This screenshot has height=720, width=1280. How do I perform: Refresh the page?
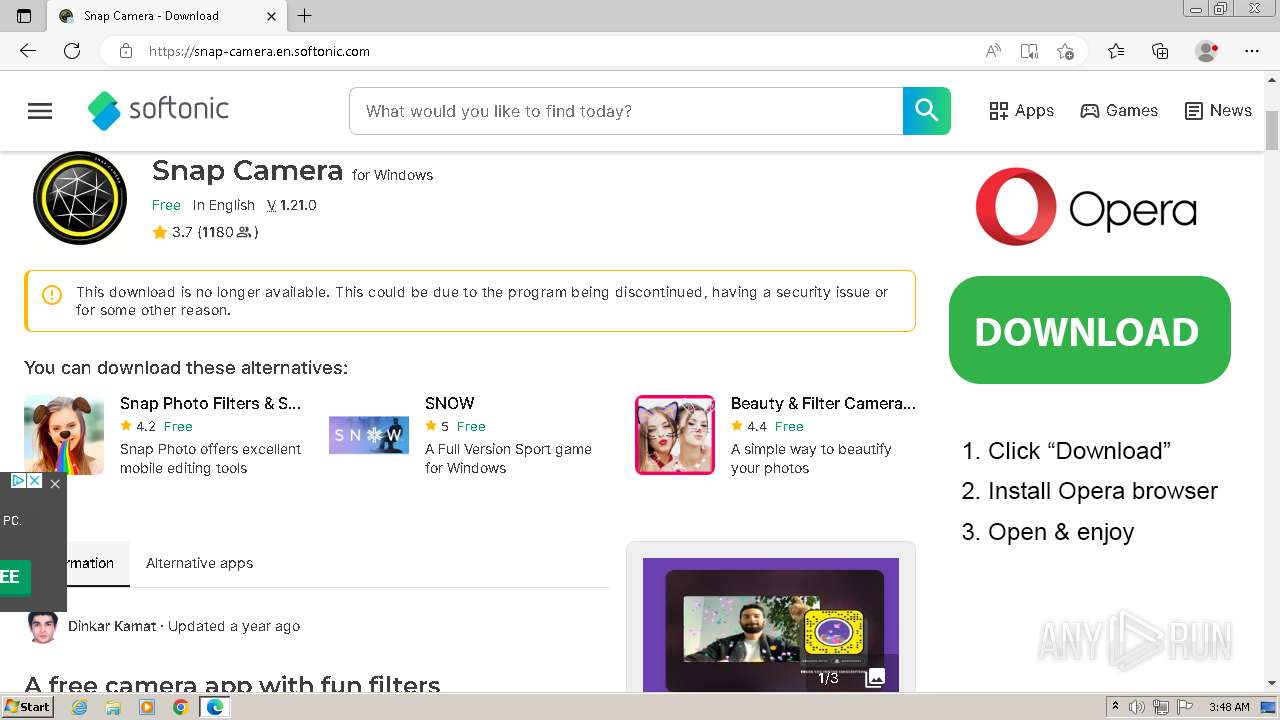(72, 51)
